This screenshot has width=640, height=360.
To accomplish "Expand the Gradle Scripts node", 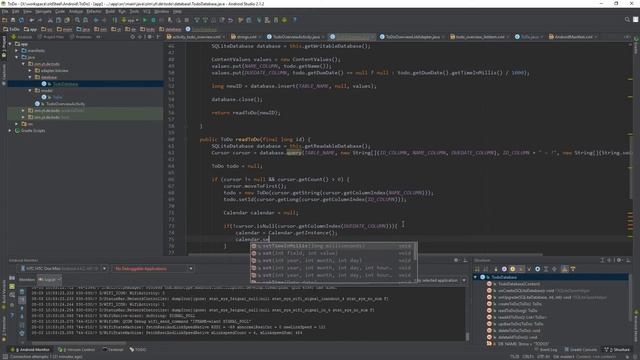I will pos(10,131).
